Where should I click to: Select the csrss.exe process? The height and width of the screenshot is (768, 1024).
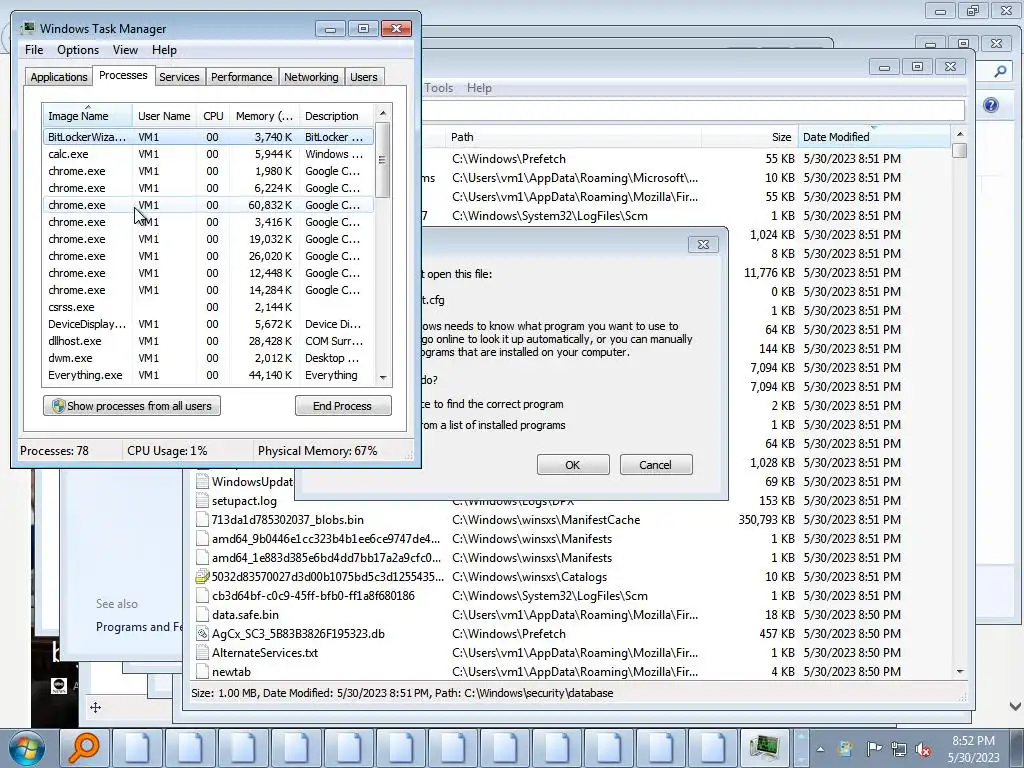pyautogui.click(x=208, y=307)
